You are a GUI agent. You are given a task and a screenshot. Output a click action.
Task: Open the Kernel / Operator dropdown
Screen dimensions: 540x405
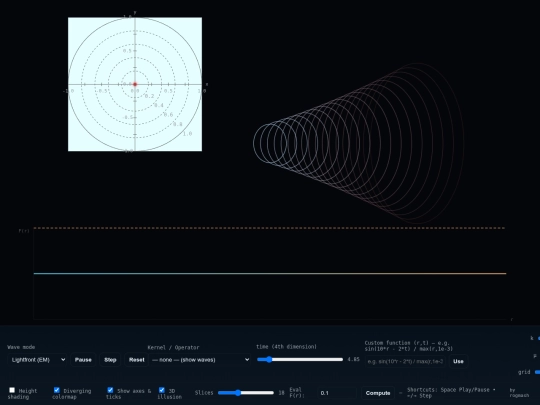click(200, 360)
